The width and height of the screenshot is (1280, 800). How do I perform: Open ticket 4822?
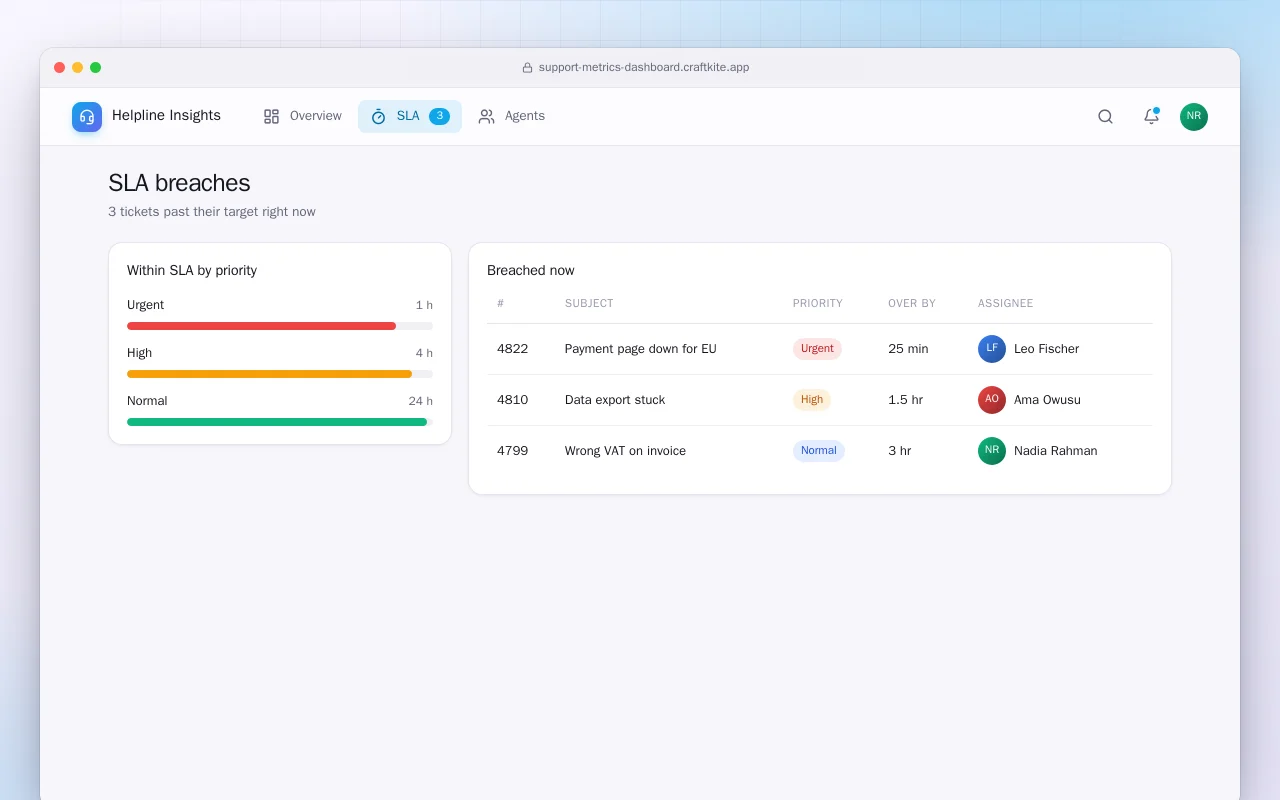513,349
